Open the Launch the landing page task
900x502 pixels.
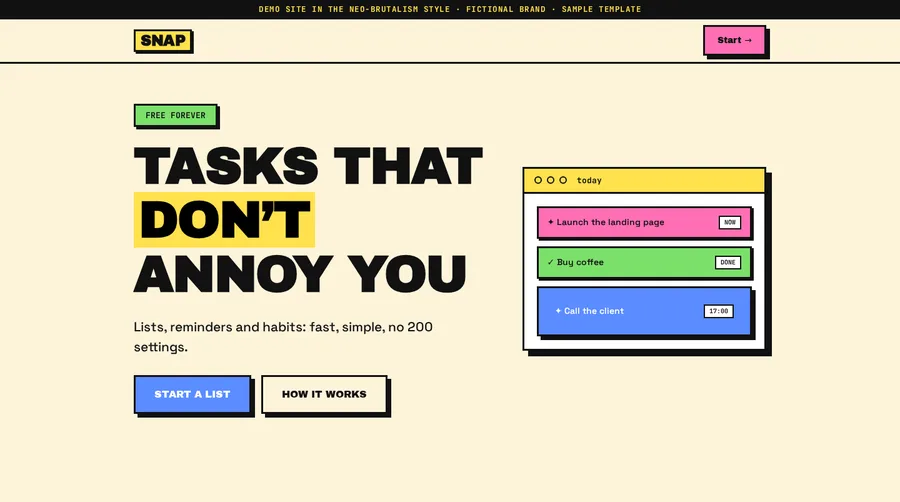click(644, 222)
